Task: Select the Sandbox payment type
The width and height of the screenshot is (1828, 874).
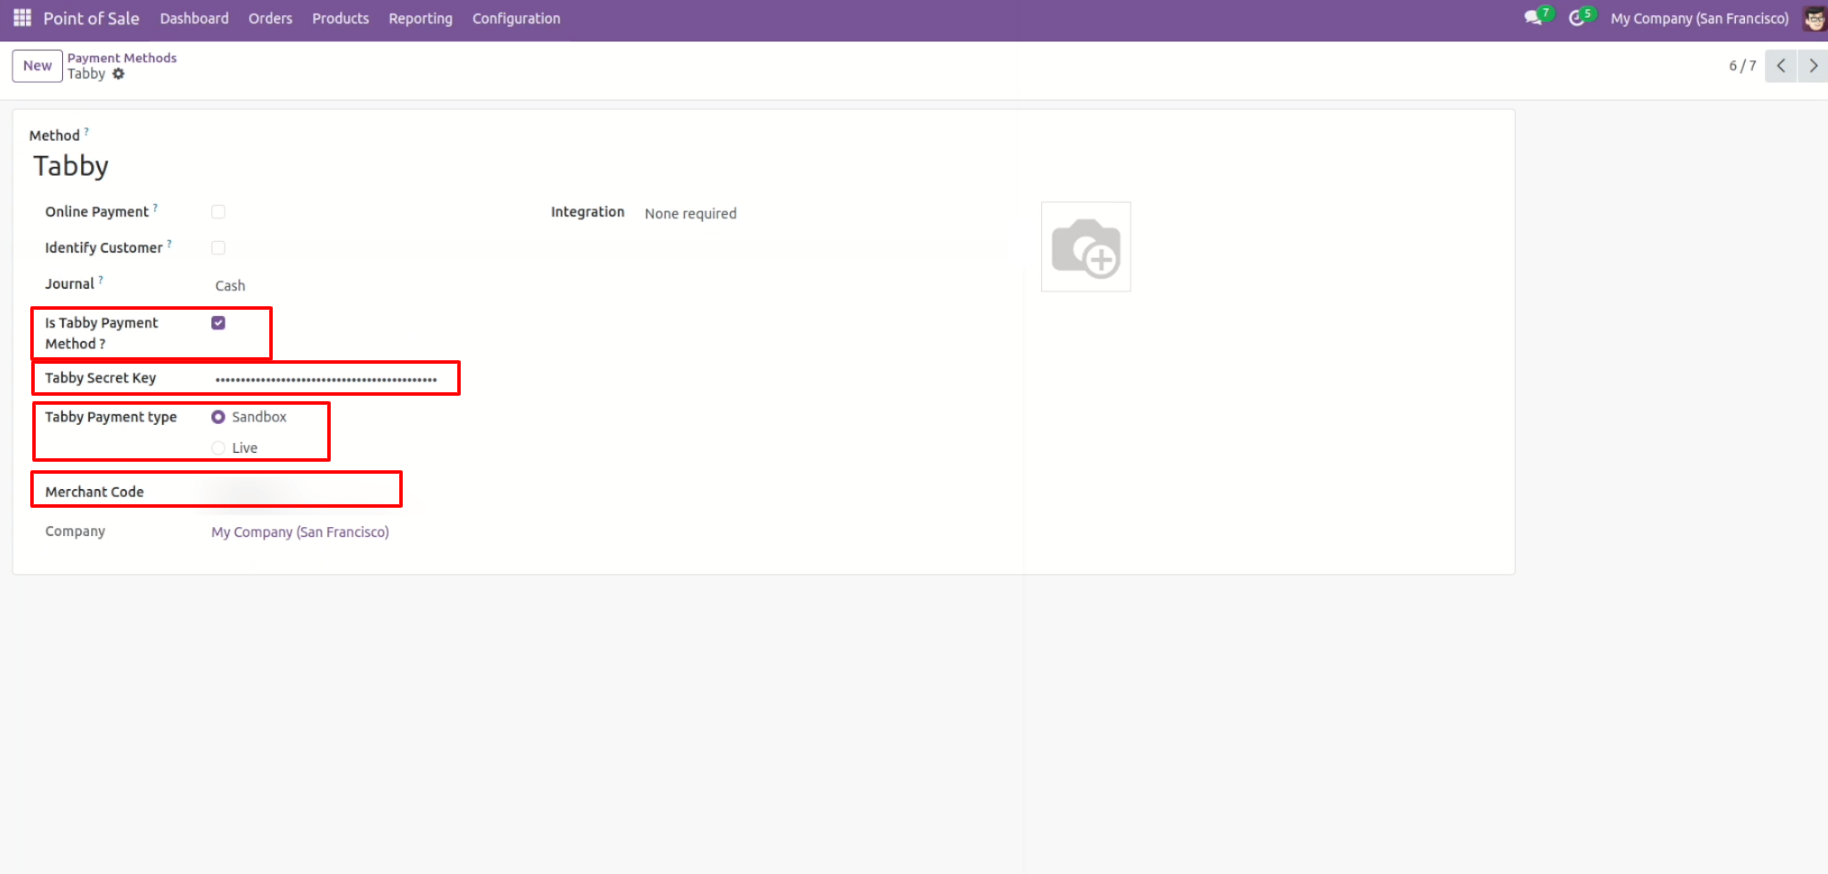Action: [218, 417]
